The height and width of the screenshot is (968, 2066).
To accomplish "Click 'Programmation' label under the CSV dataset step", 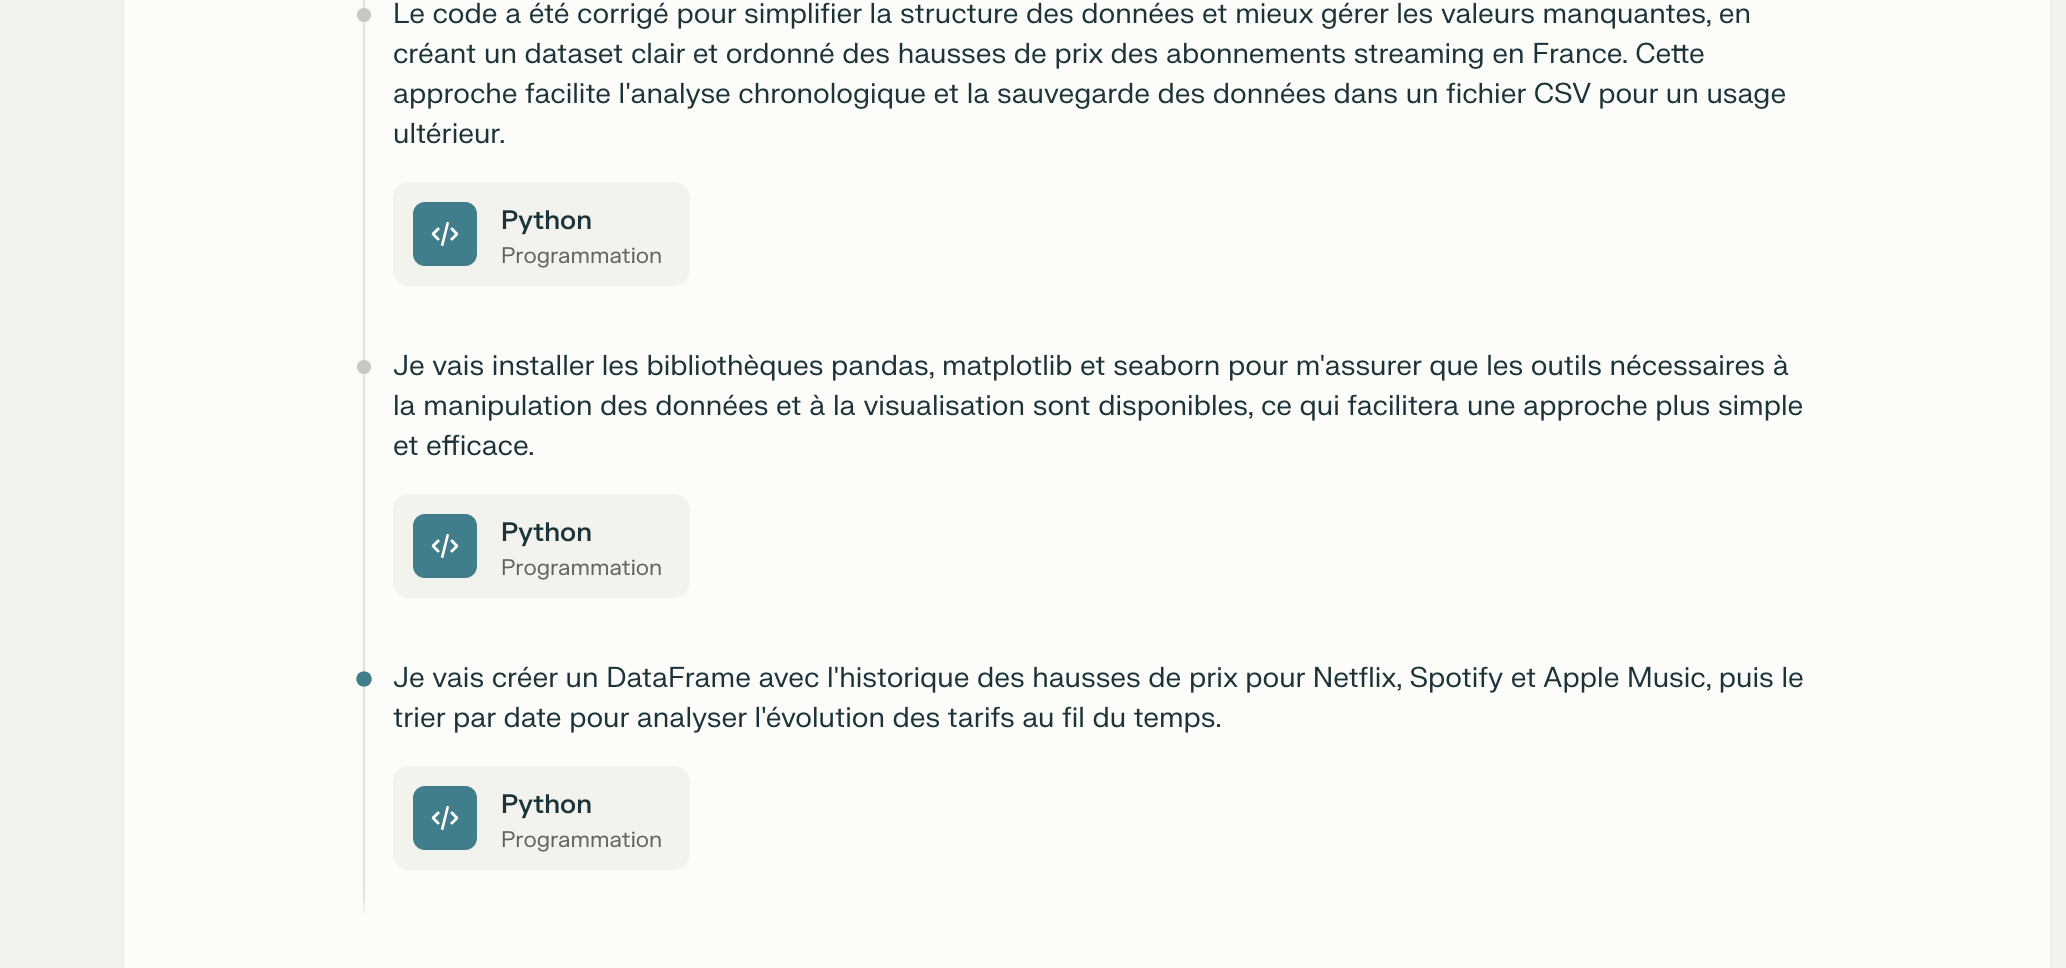I will tap(581, 256).
